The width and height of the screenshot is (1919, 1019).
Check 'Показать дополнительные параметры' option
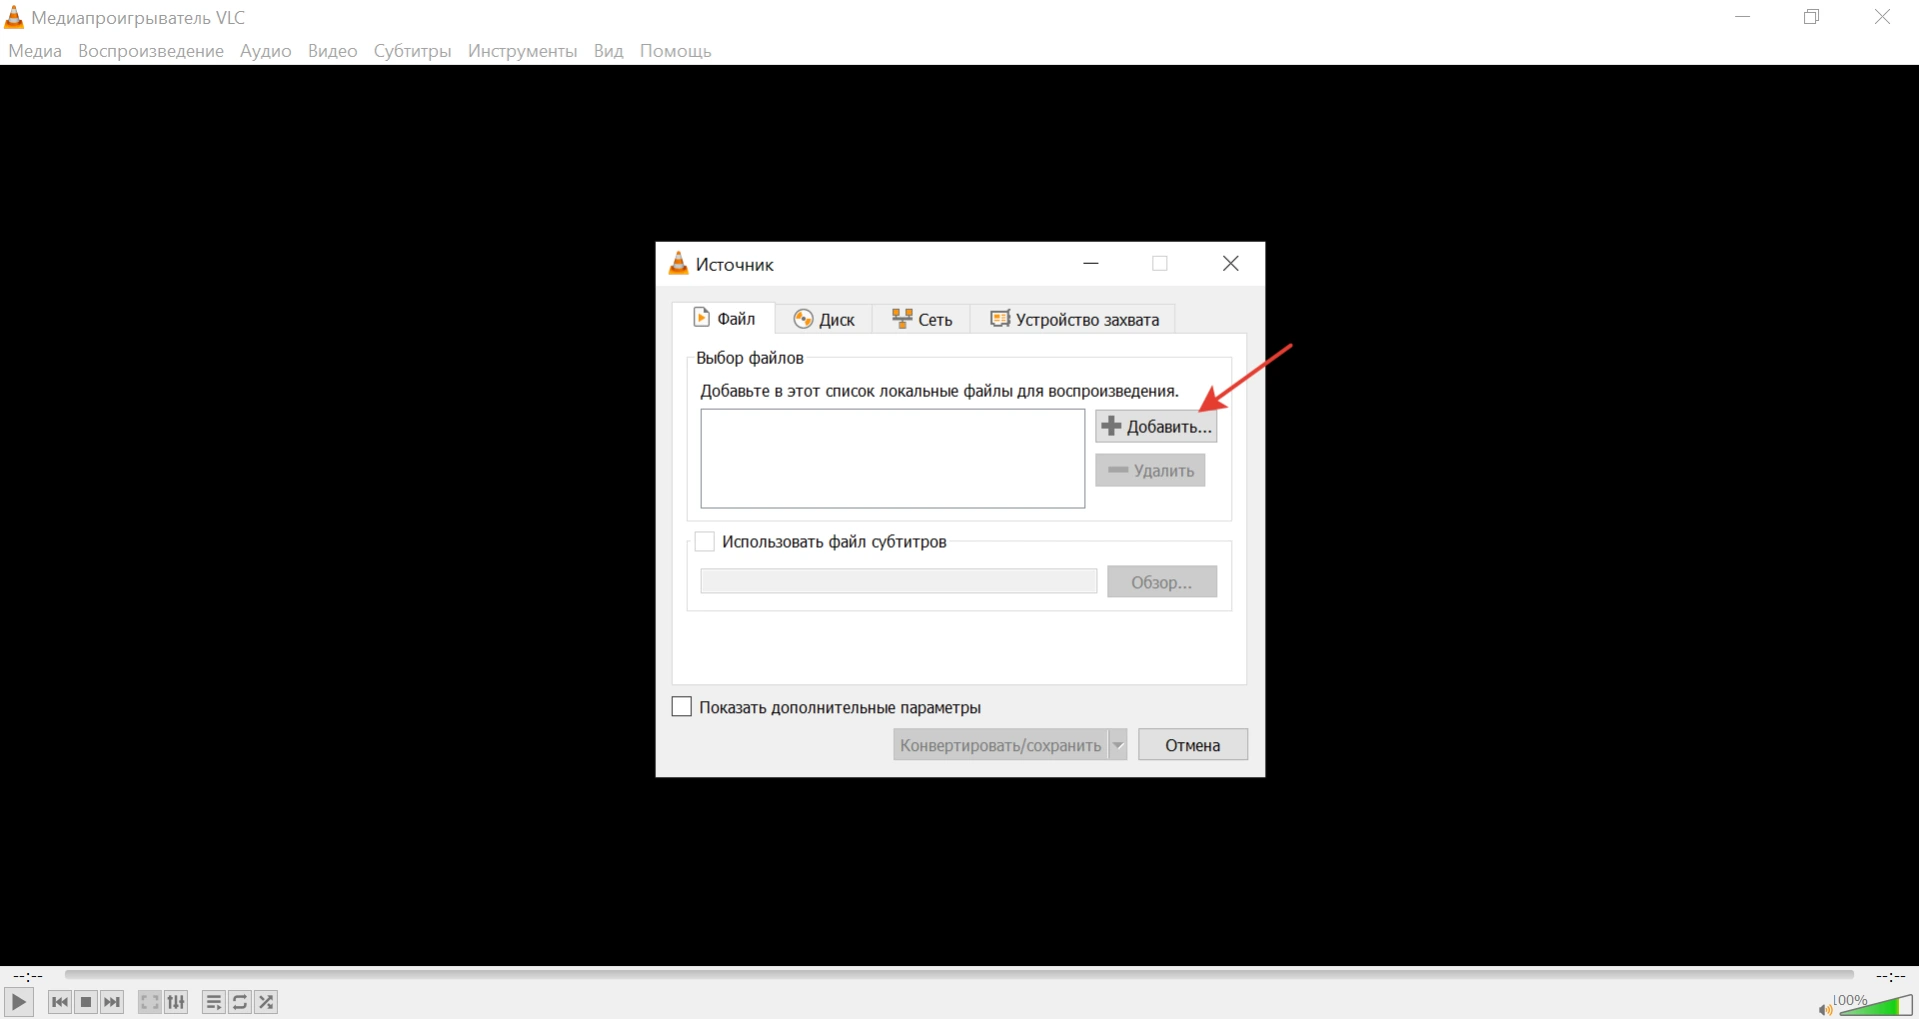click(x=682, y=707)
